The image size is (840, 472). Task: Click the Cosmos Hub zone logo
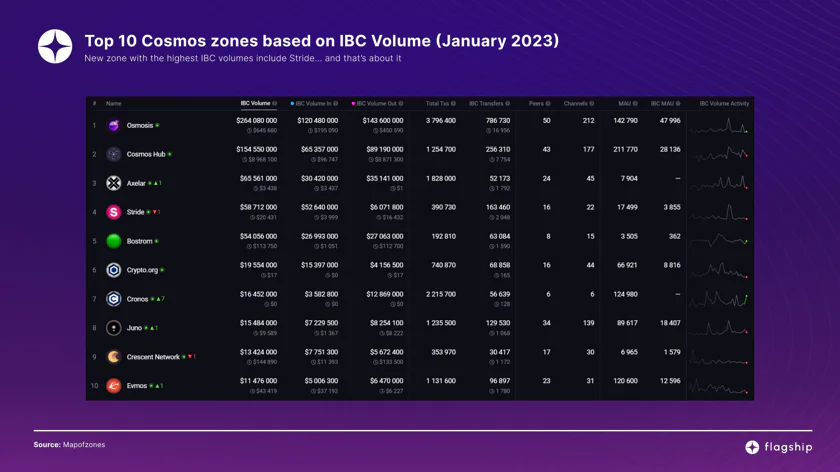(x=114, y=154)
